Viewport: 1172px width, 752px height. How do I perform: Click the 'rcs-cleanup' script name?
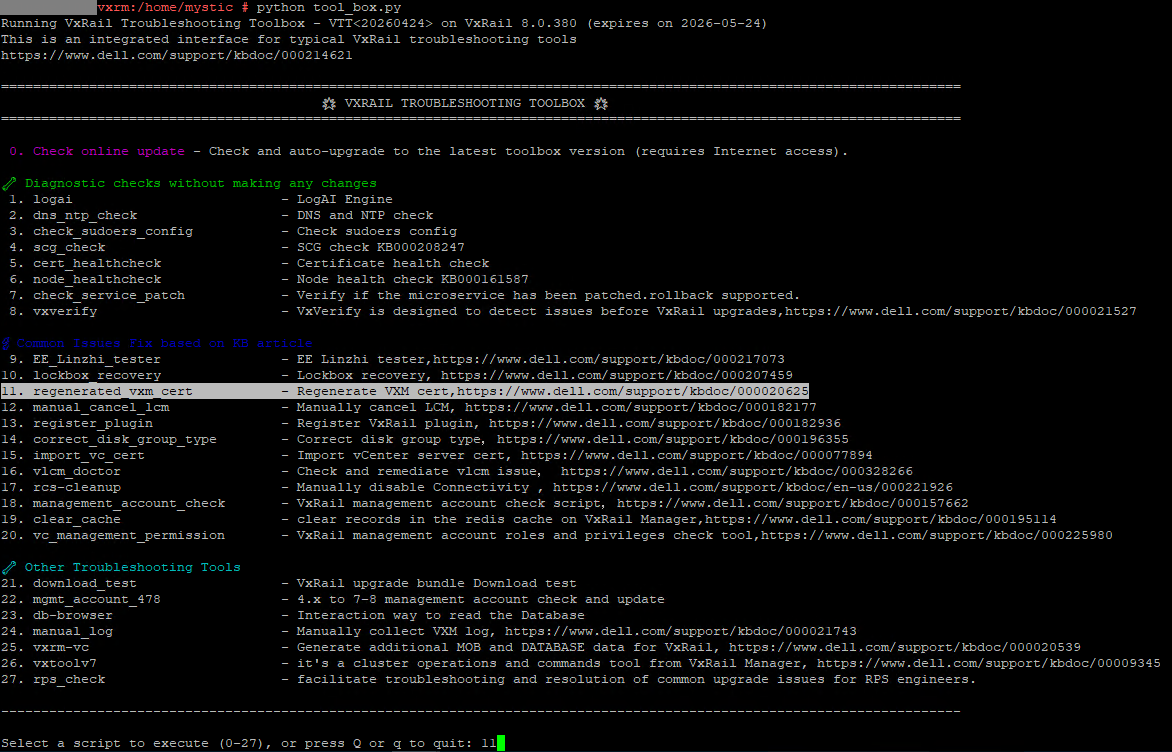tap(76, 487)
